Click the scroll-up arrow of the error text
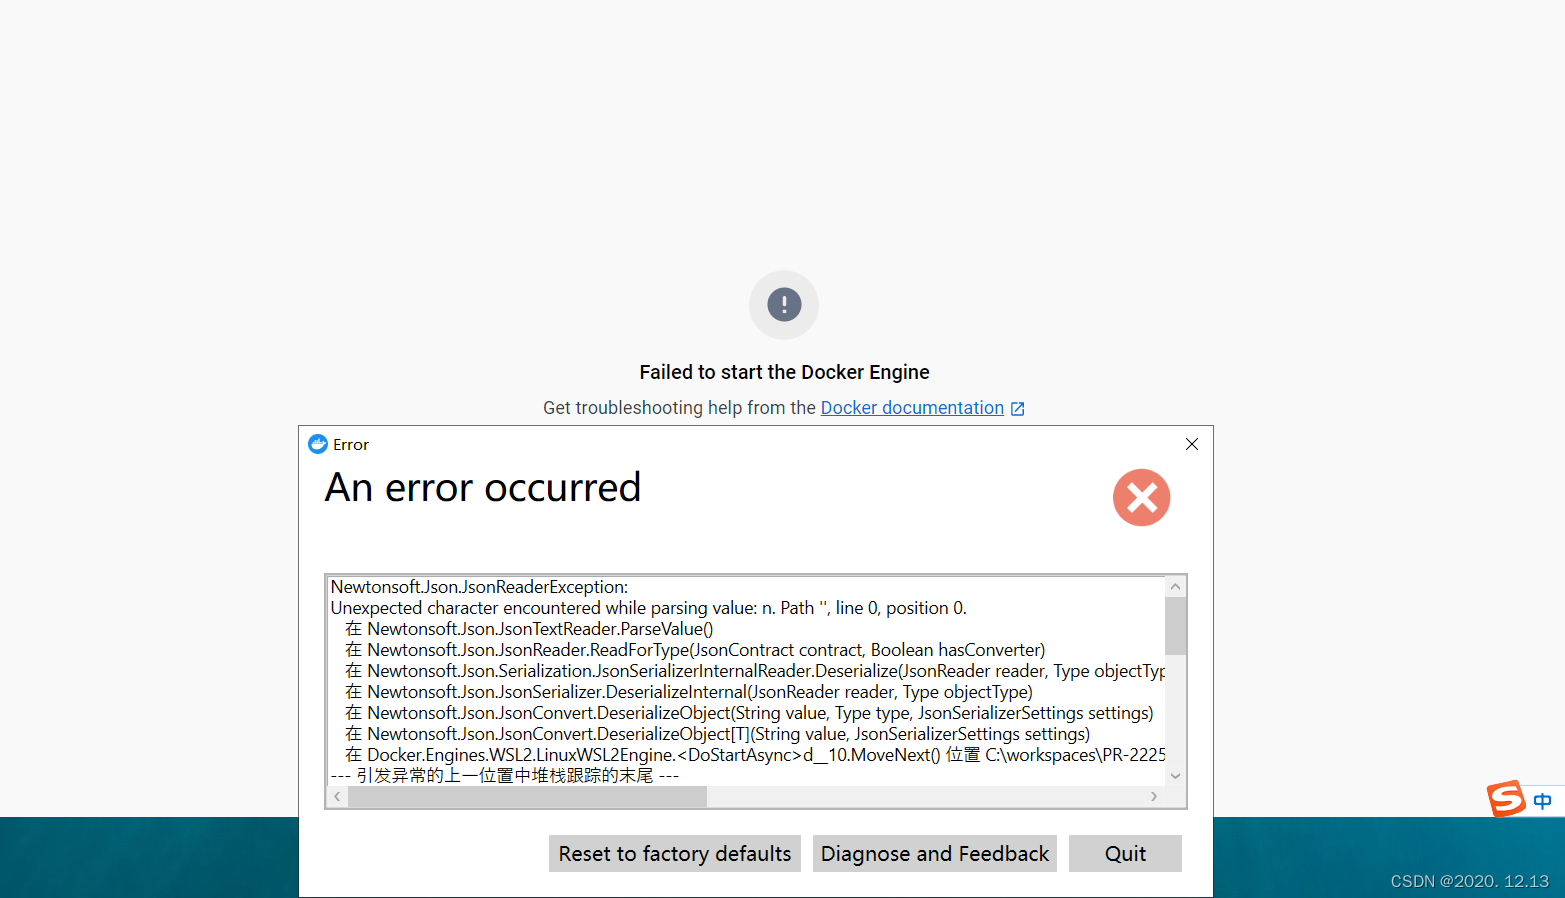Viewport: 1565px width, 898px height. (1176, 587)
